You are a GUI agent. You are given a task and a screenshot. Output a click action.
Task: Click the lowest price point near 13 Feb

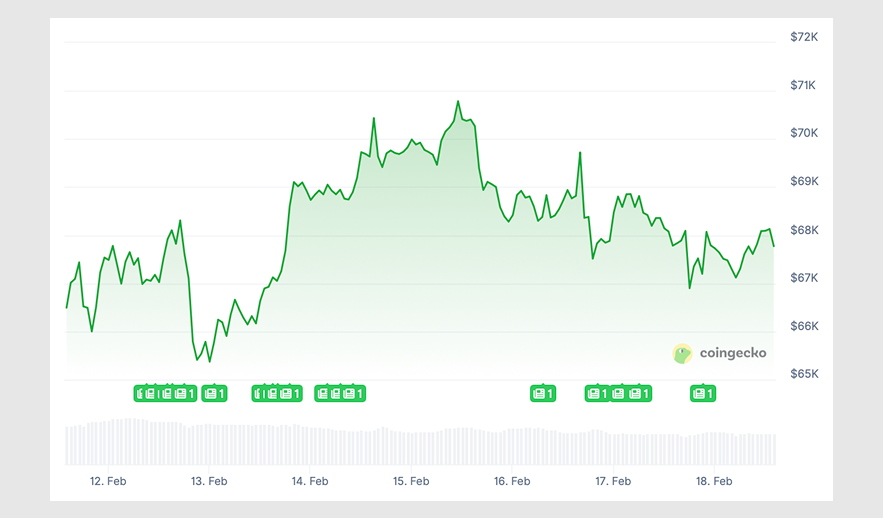click(x=209, y=360)
